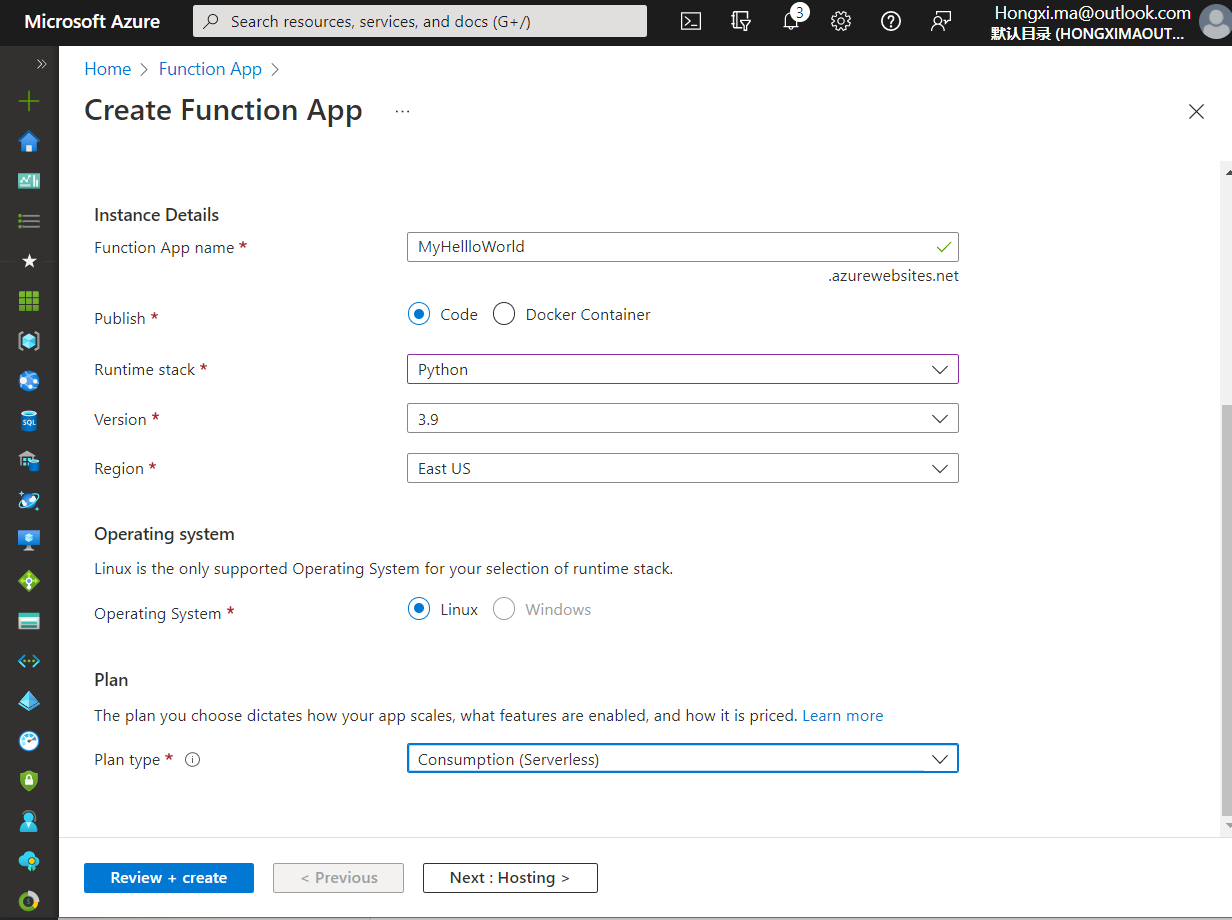Open the feedback icon in header

click(940, 21)
